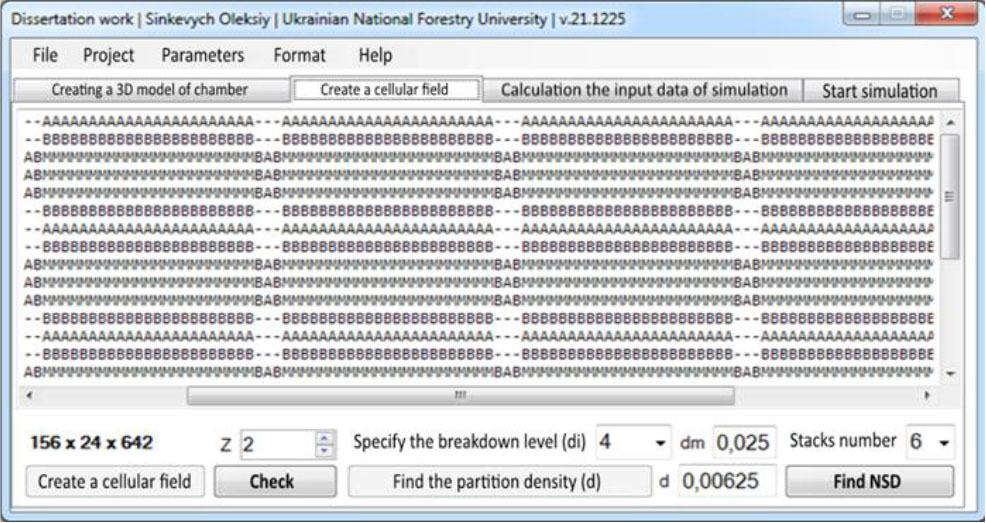Click the horizontal scrollbar thumb of cellular field

tap(460, 396)
